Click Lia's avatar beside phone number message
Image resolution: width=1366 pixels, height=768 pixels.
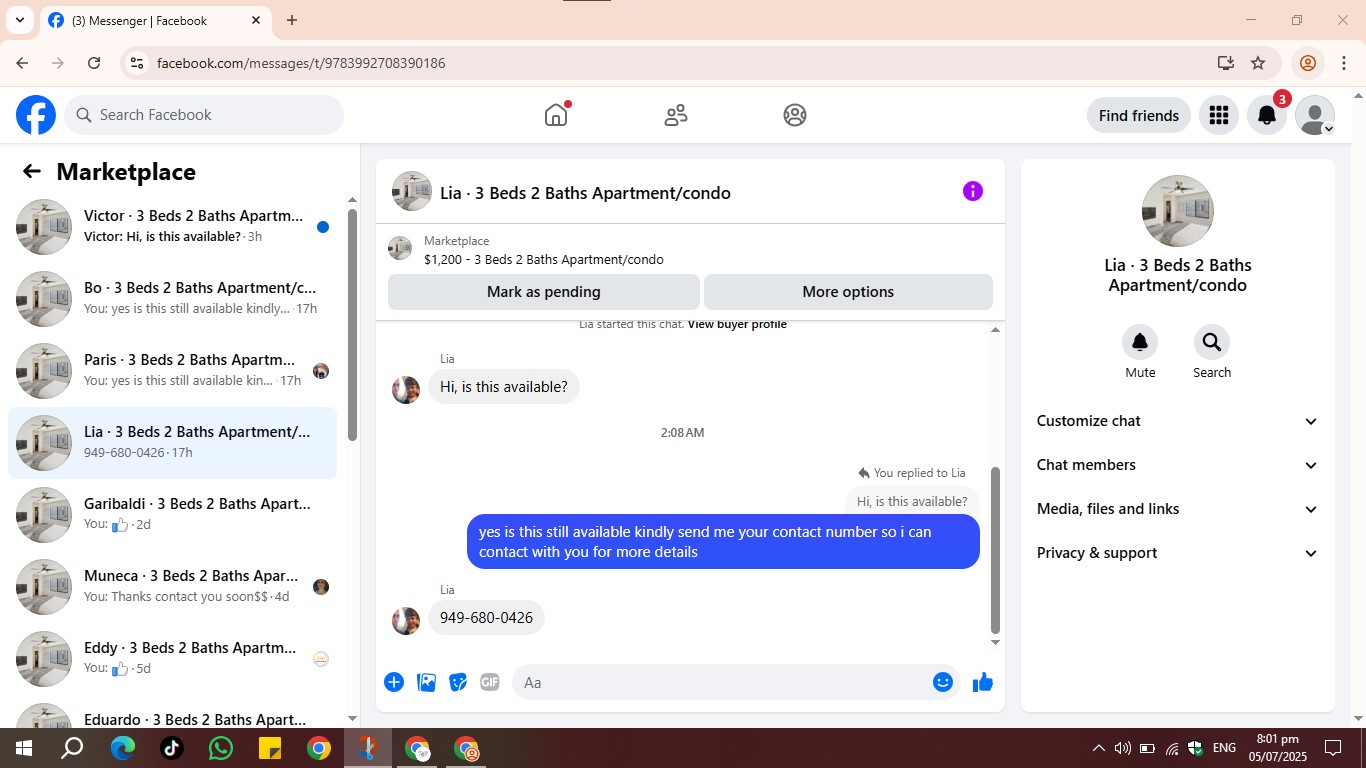pos(406,620)
